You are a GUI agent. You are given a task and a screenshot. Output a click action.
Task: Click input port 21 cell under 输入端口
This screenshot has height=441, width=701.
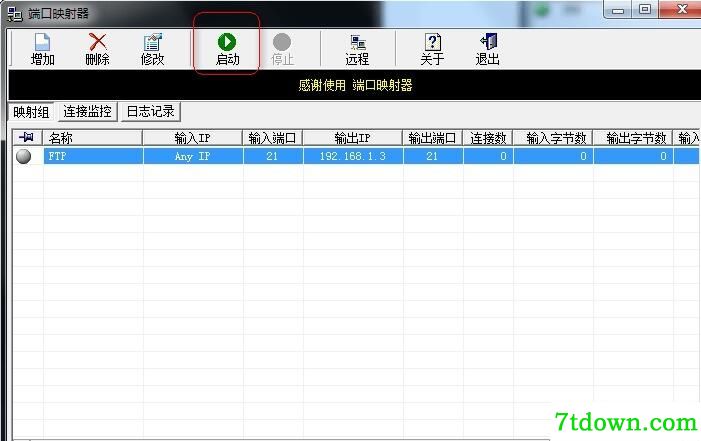(273, 156)
